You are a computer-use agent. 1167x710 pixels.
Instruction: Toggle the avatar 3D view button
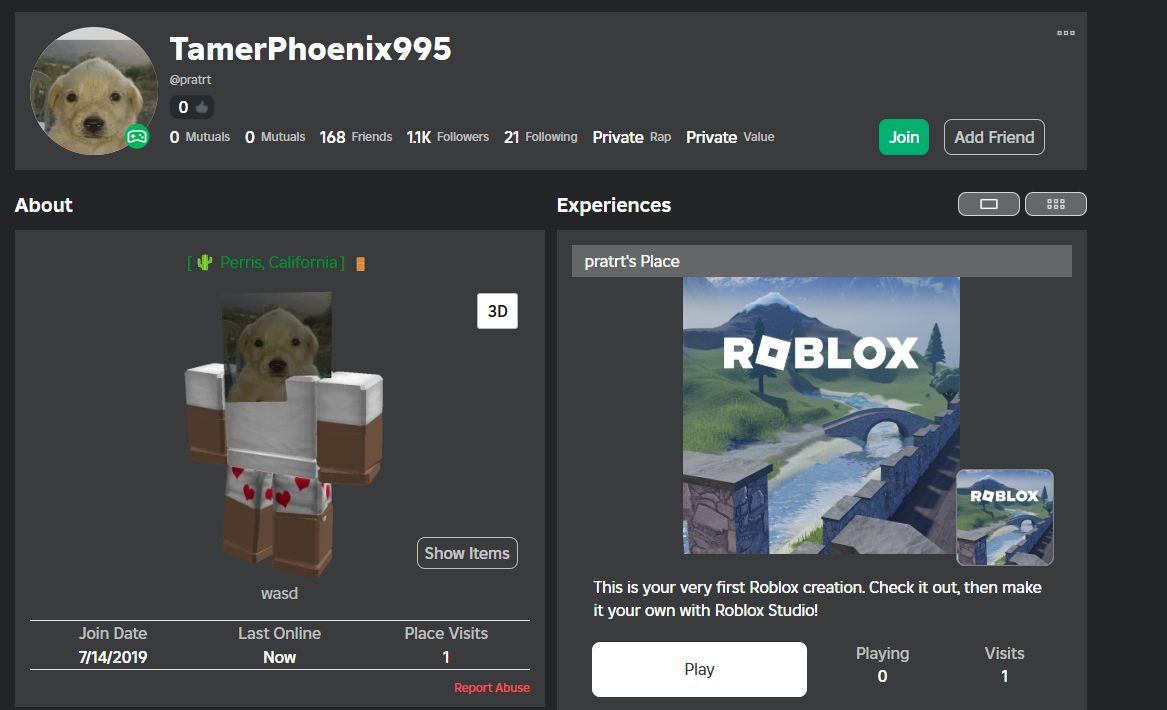coord(497,311)
